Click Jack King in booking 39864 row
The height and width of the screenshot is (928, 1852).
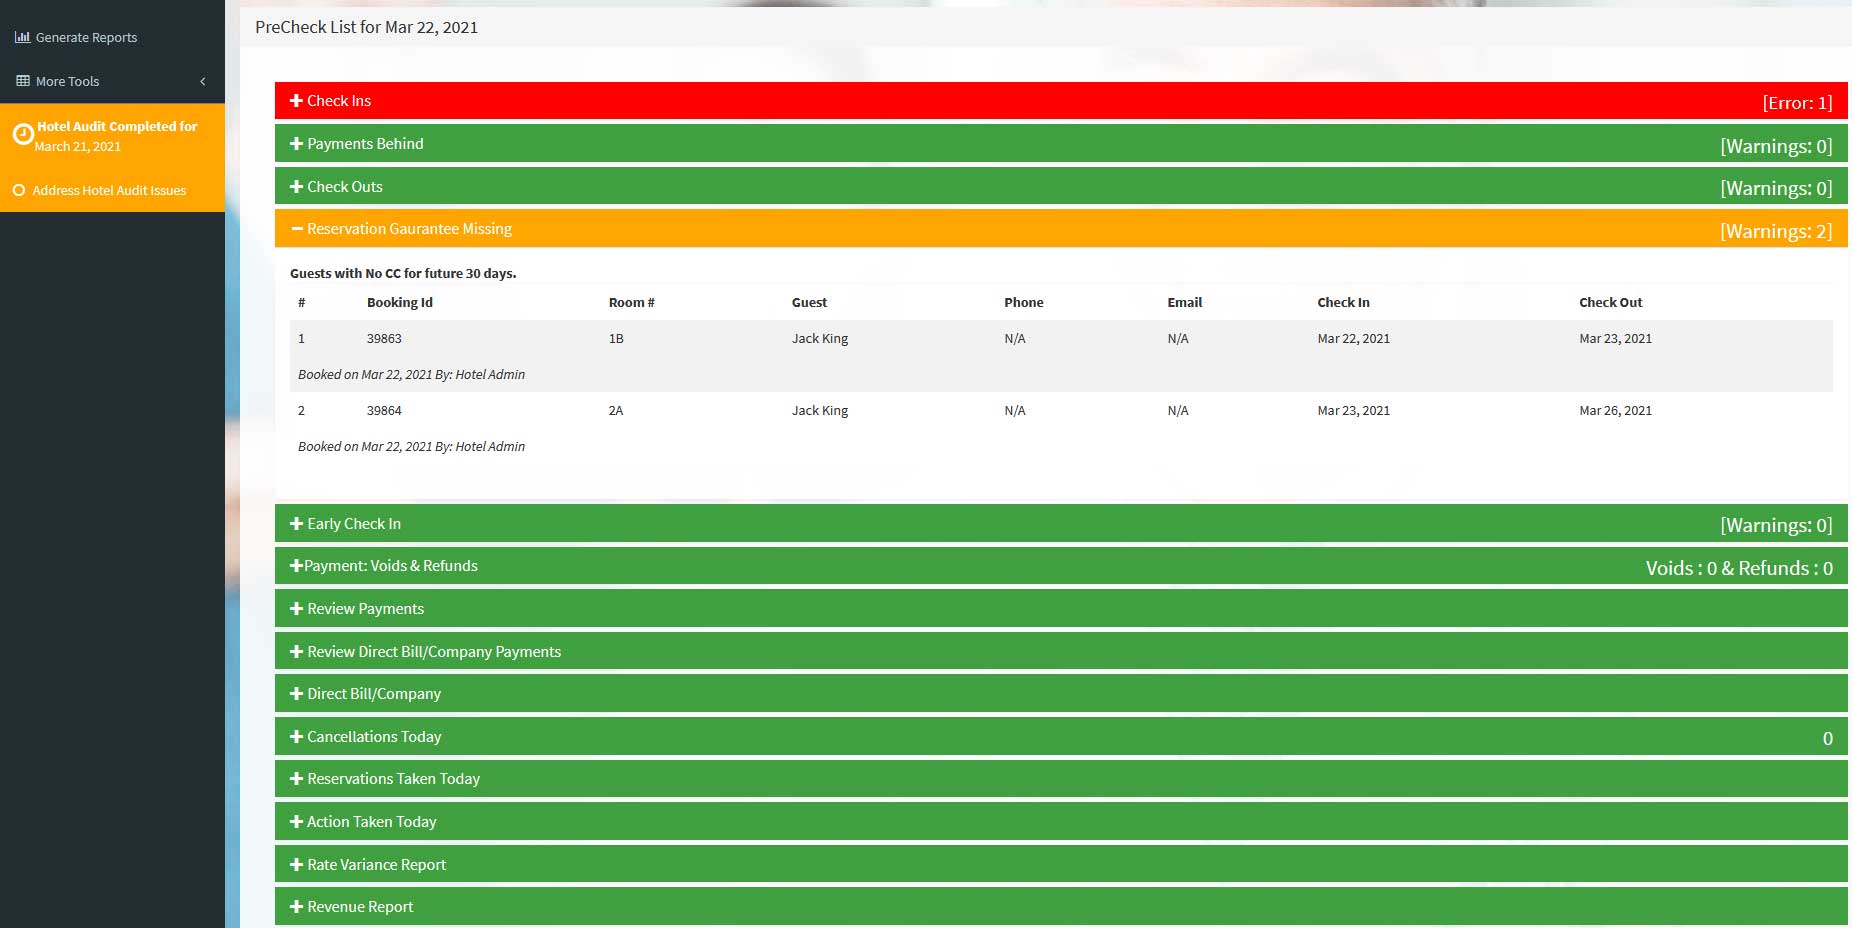pos(820,410)
